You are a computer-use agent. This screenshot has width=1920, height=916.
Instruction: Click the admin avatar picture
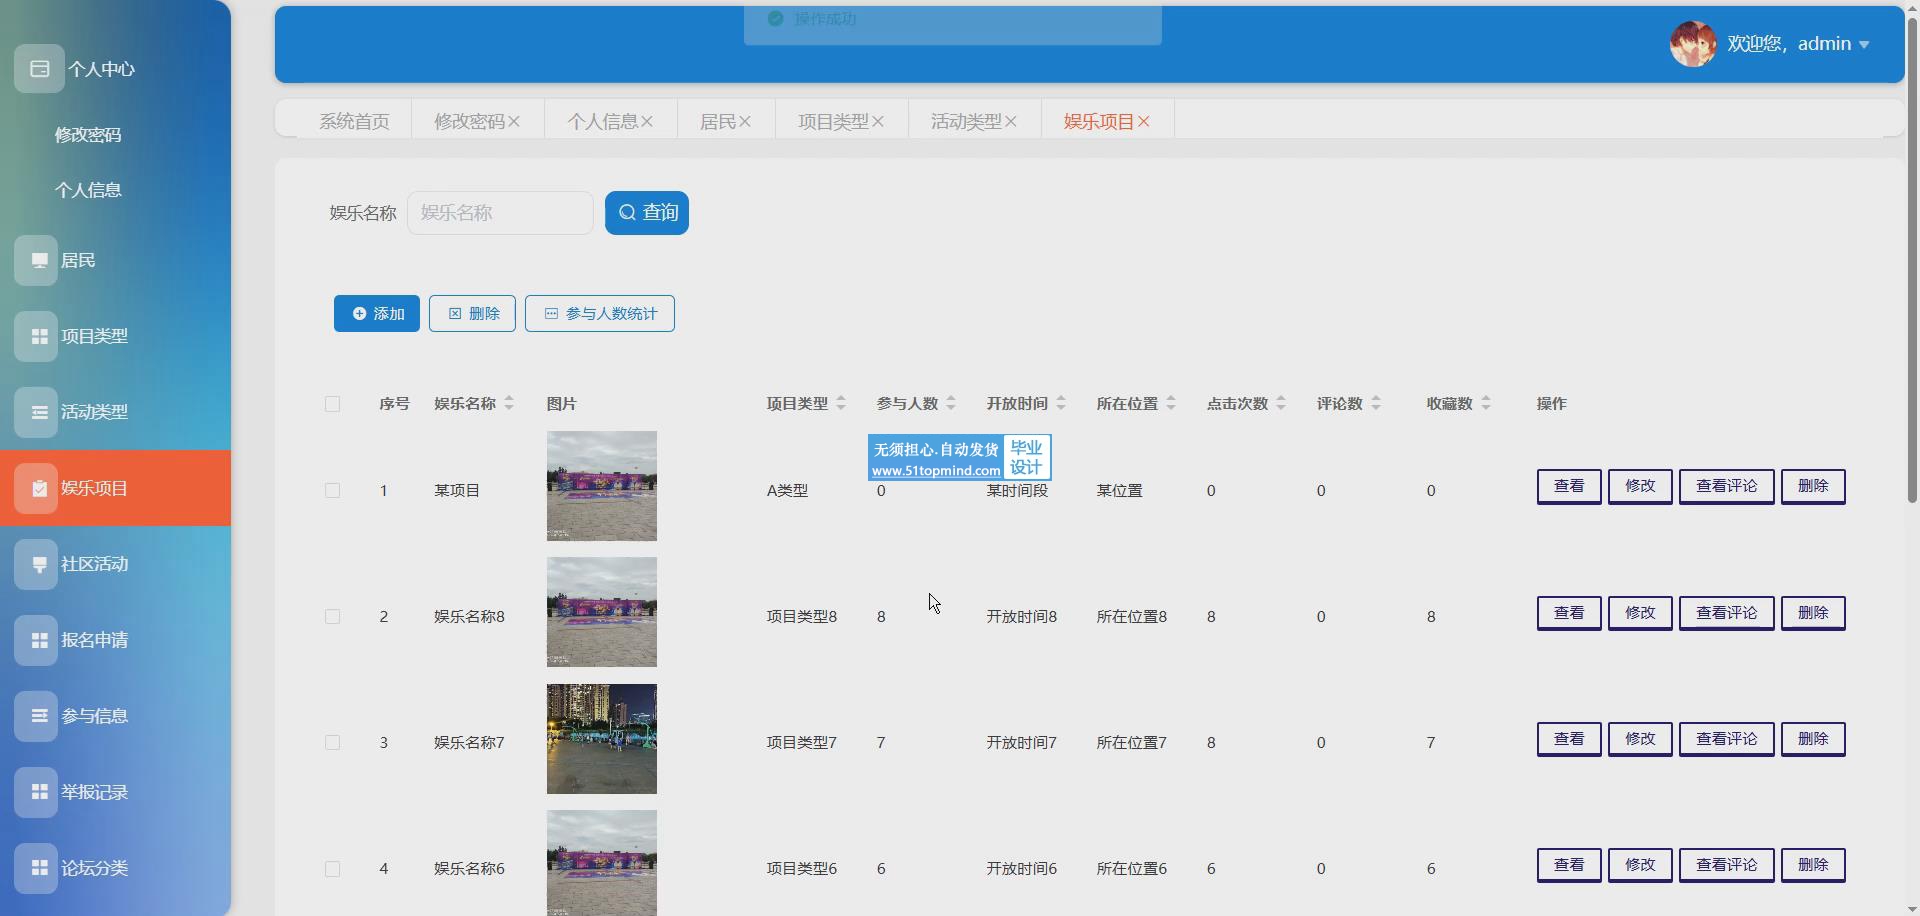tap(1692, 44)
